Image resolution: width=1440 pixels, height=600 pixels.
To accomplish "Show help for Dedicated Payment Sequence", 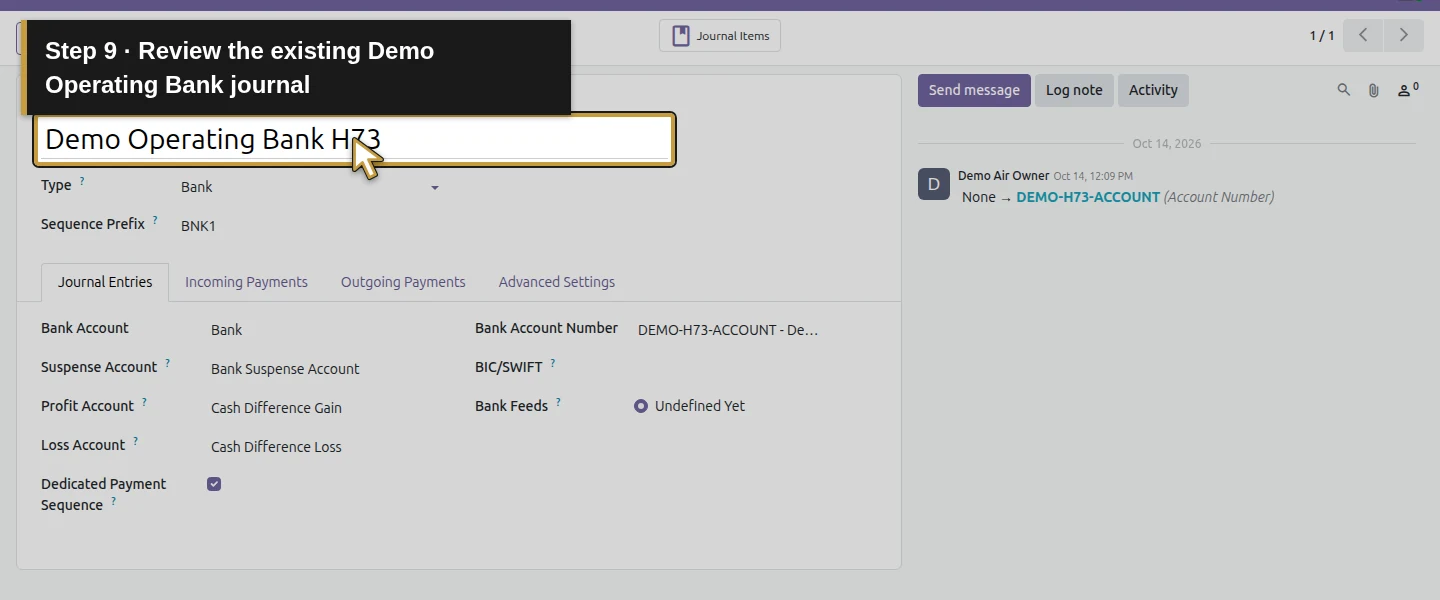I will [113, 501].
